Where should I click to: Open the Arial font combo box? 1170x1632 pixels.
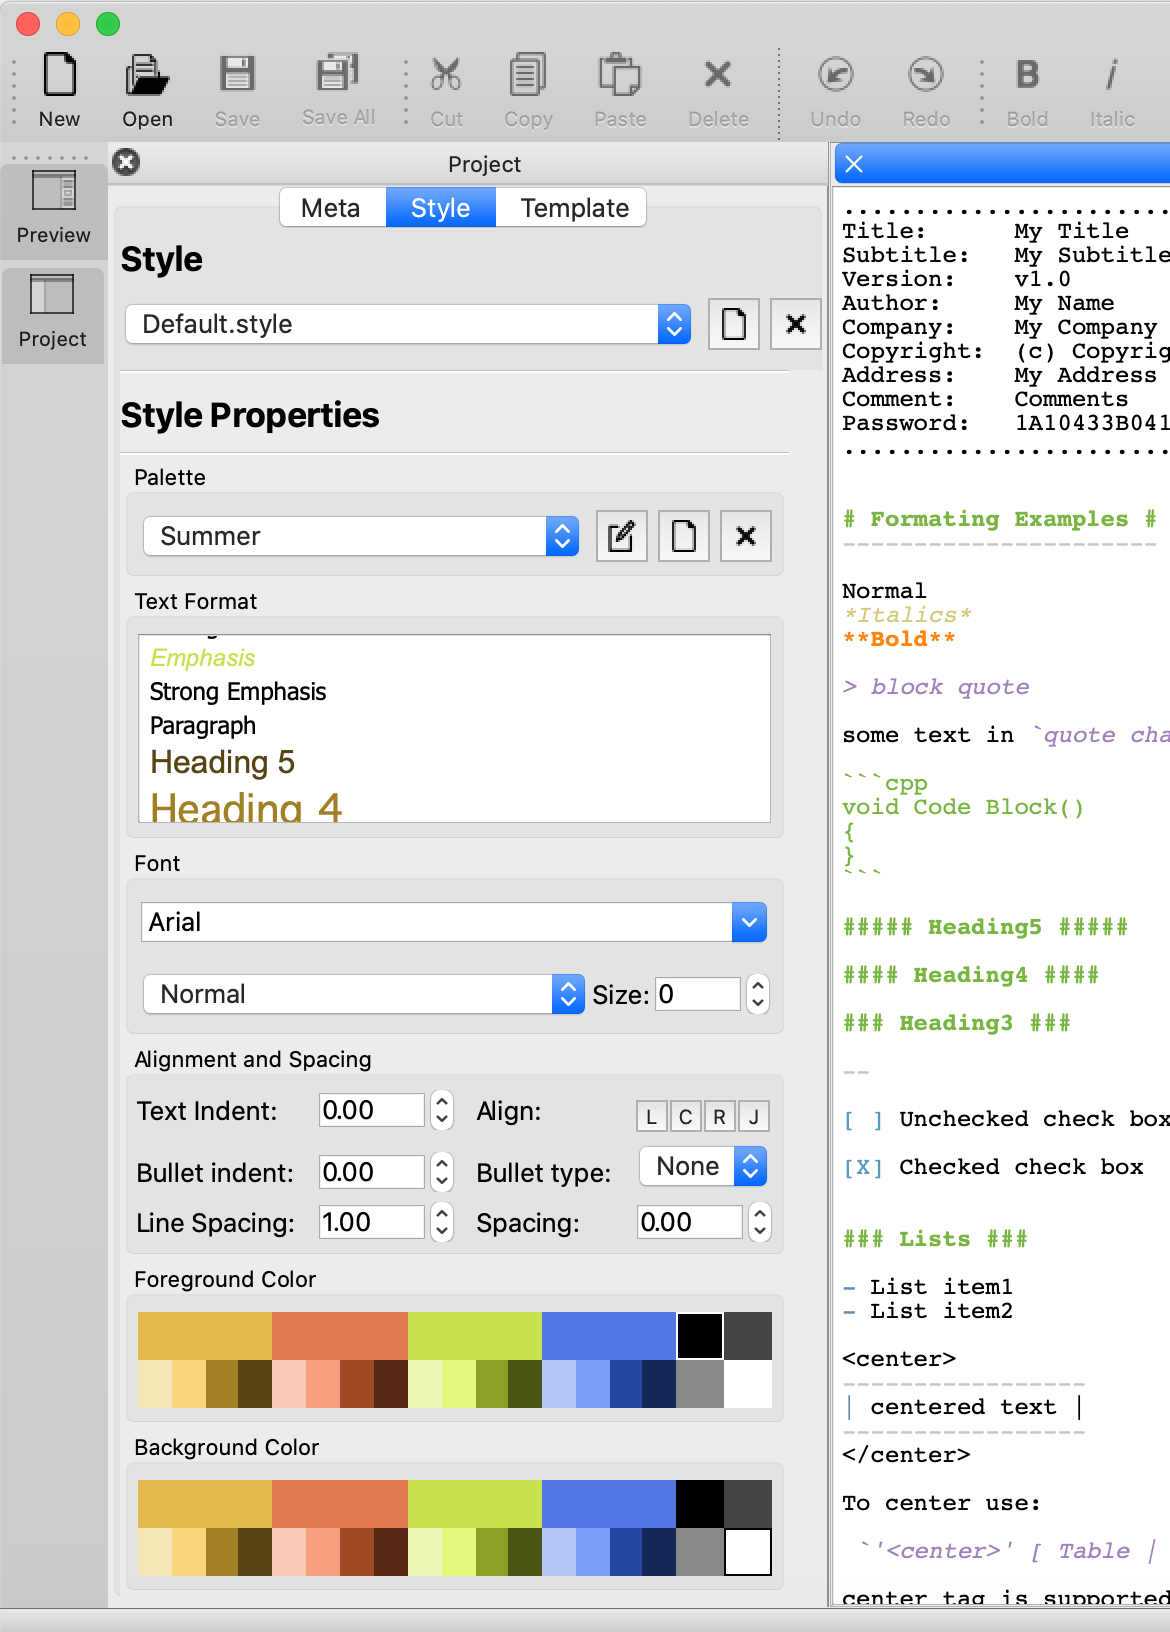tap(749, 922)
